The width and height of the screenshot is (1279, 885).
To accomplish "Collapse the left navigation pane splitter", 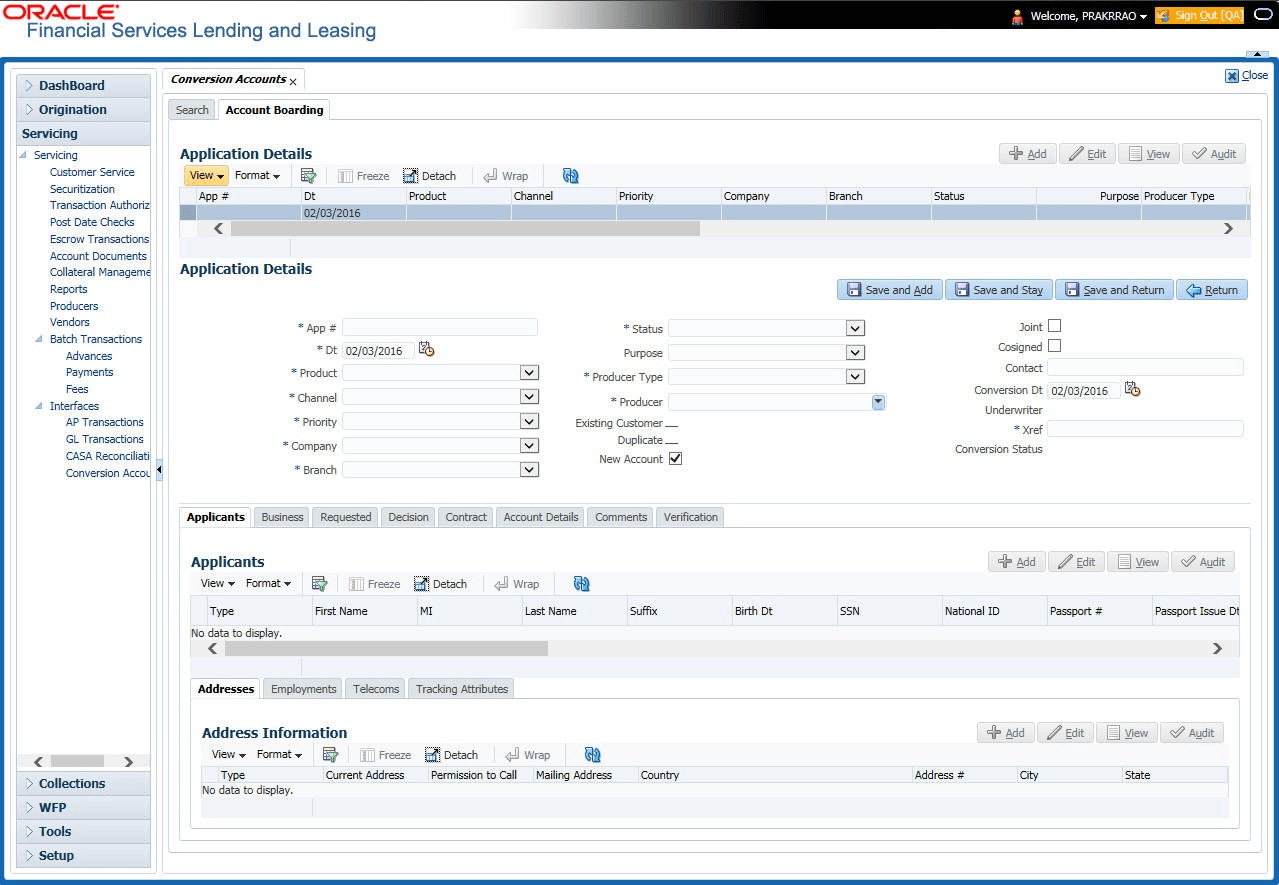I will [x=158, y=469].
